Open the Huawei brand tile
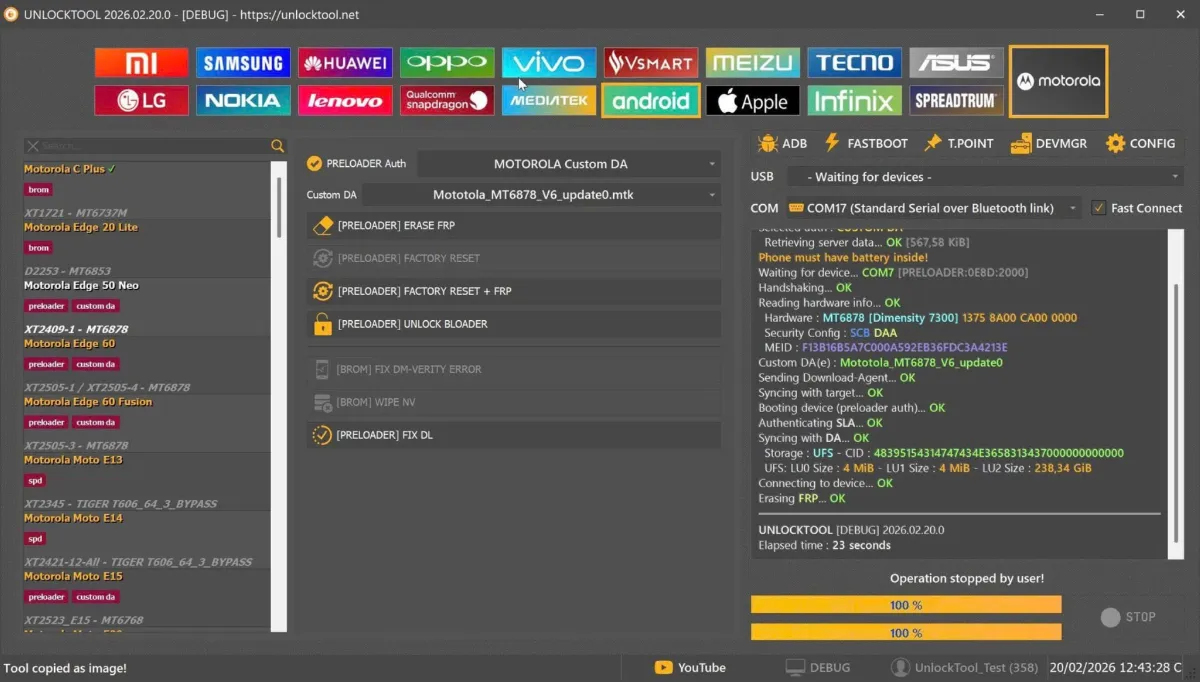 pyautogui.click(x=345, y=63)
